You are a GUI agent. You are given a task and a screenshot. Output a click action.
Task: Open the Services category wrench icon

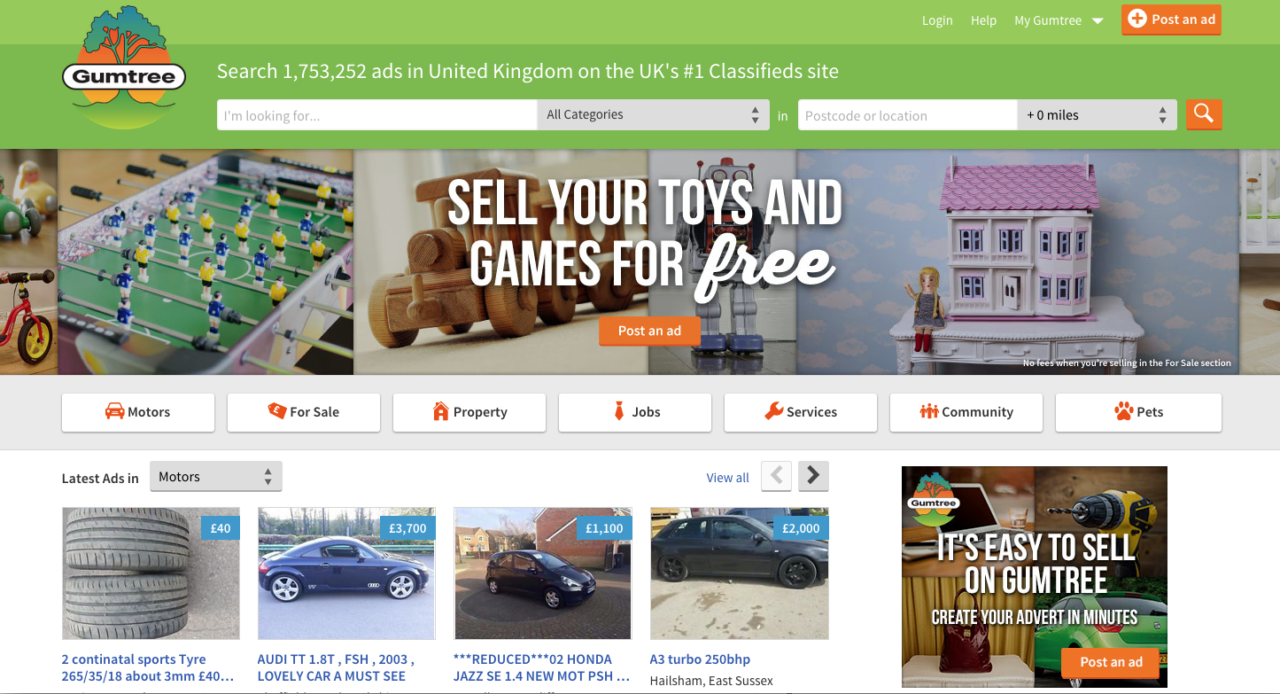click(773, 412)
